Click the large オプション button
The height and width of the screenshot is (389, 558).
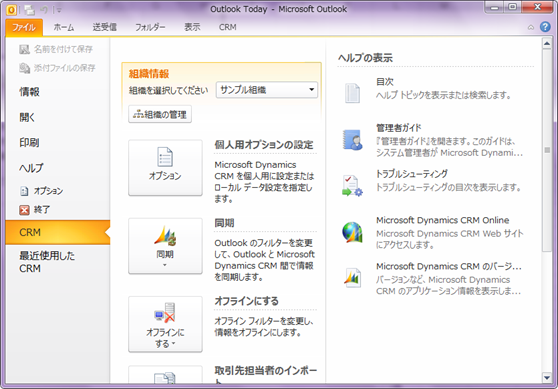(165, 168)
